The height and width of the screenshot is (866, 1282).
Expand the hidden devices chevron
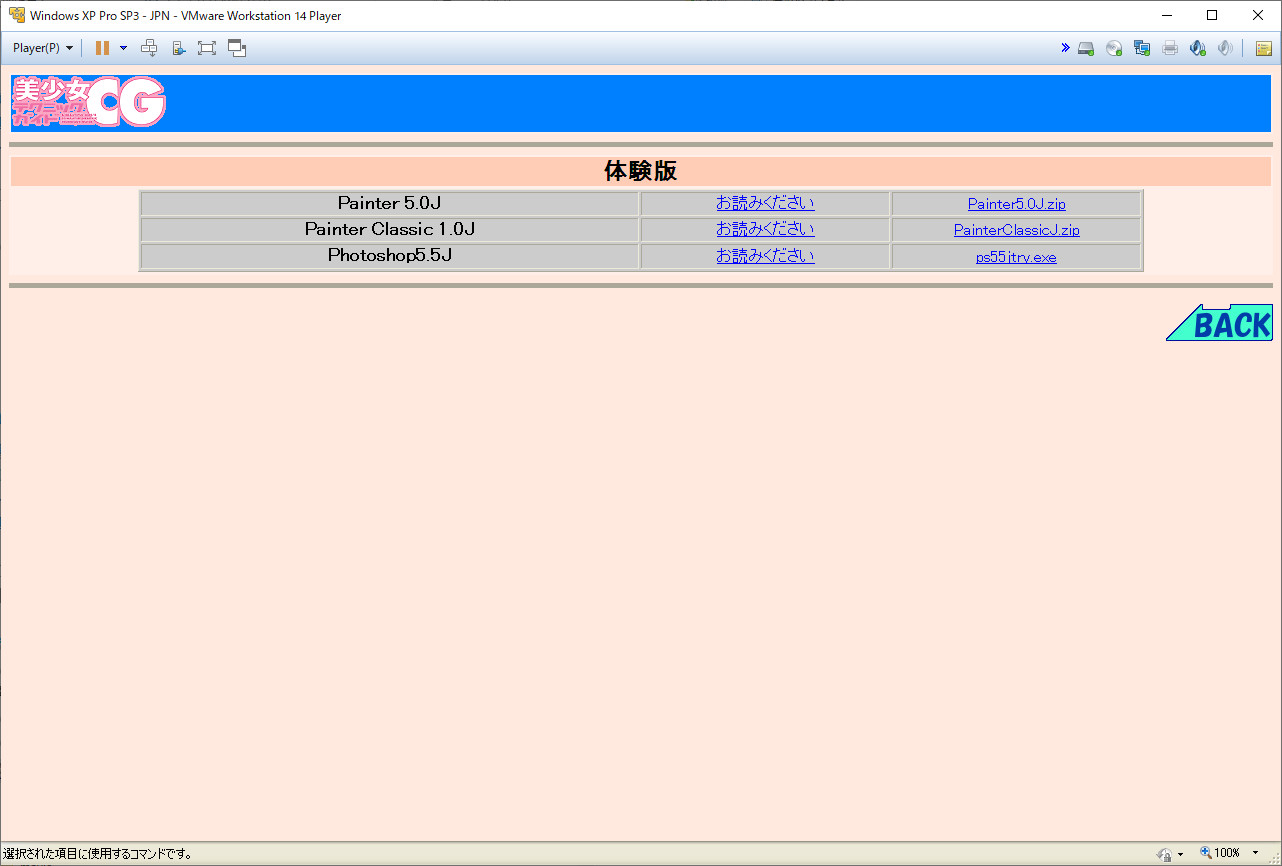[1066, 48]
